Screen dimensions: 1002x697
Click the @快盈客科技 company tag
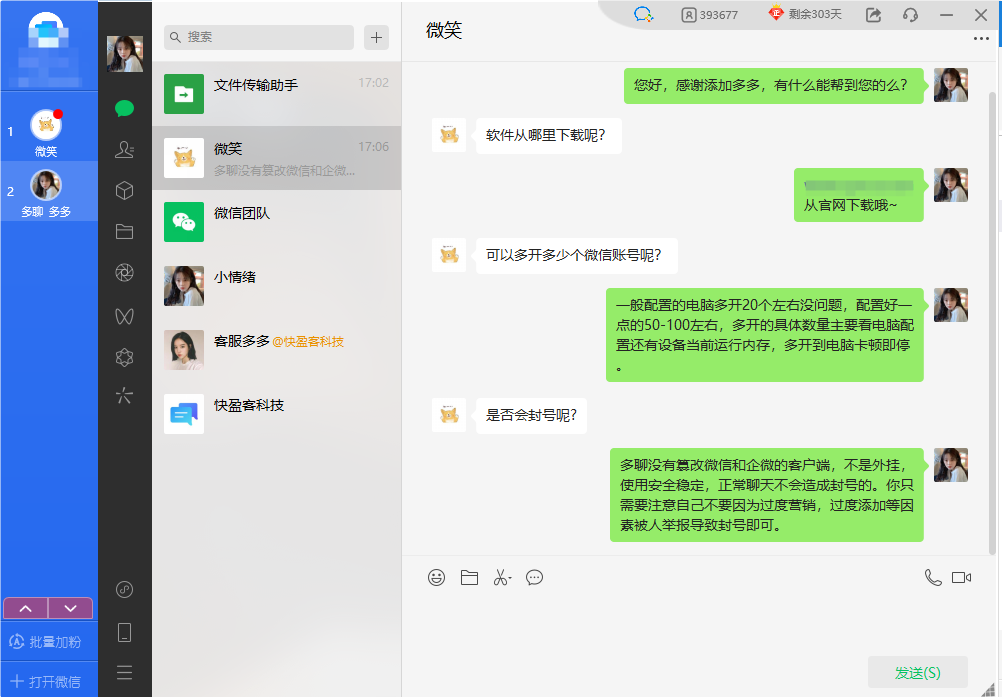[308, 342]
